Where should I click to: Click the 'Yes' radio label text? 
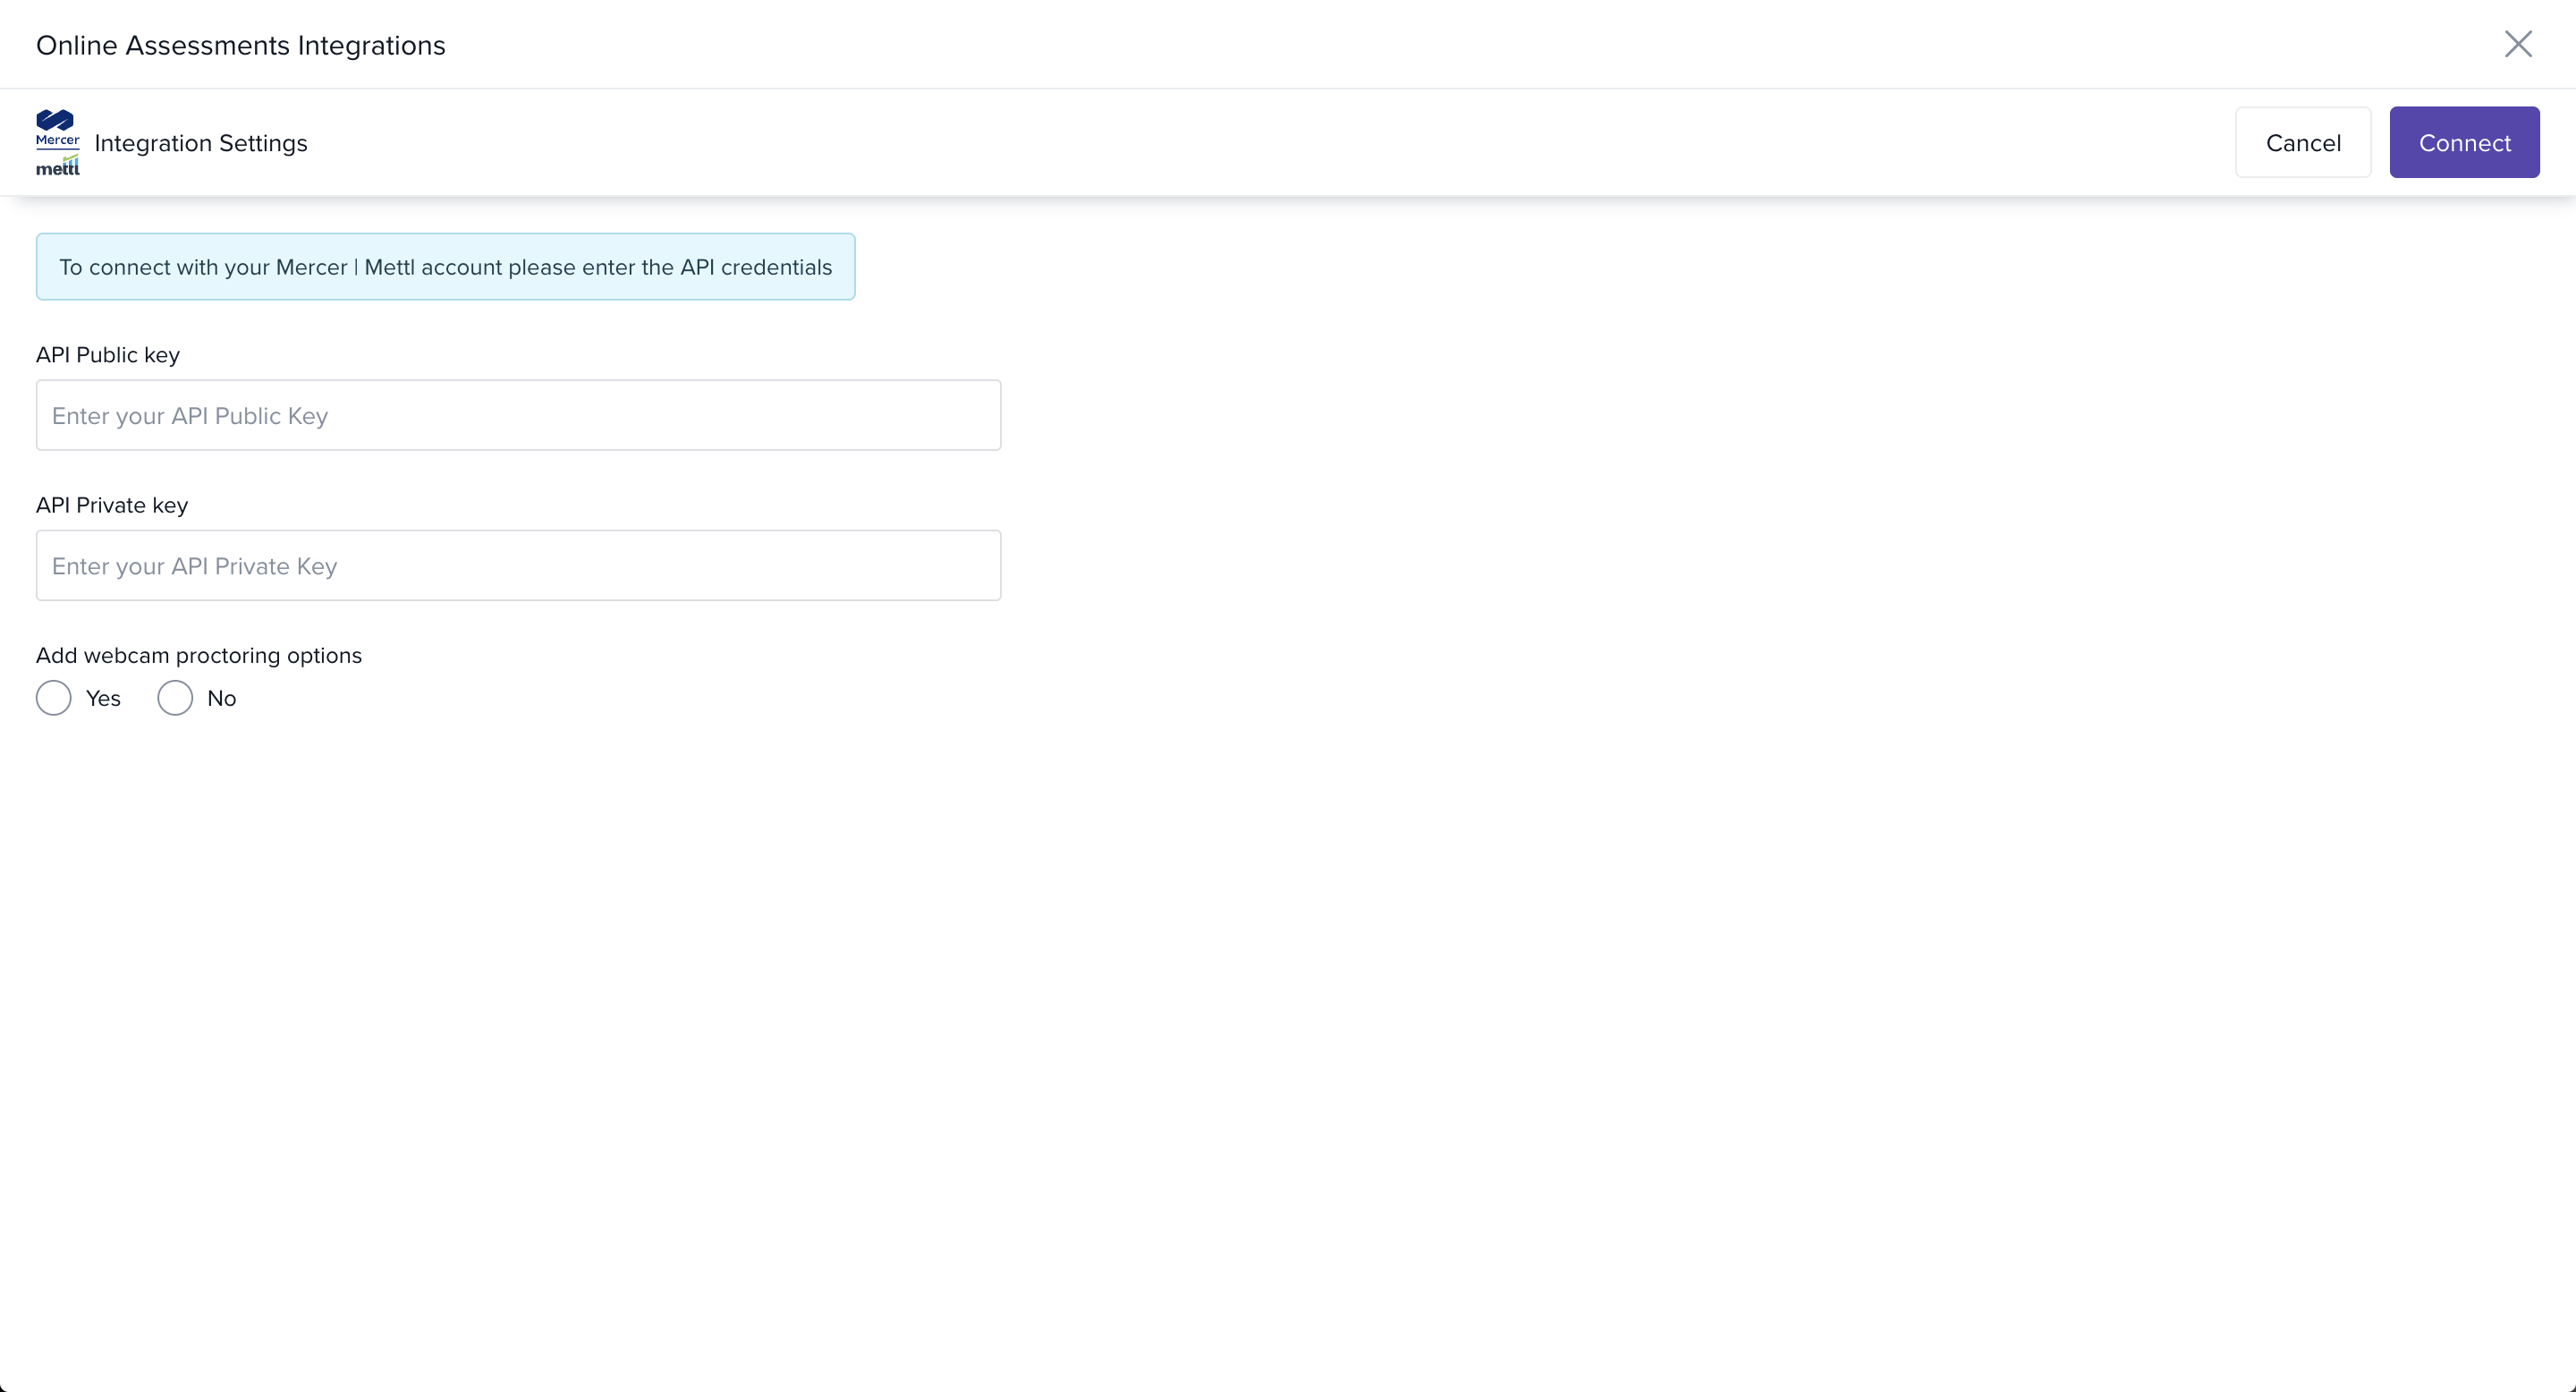pos(103,698)
